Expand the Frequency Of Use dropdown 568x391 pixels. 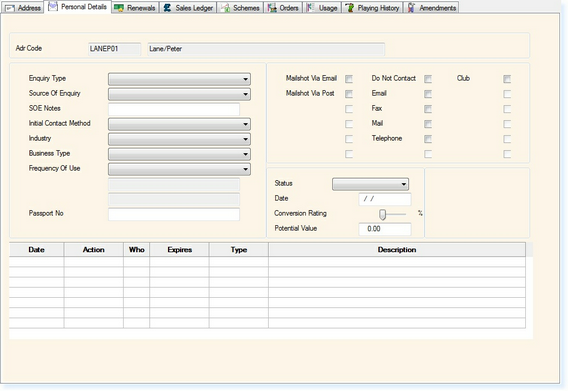[179, 169]
